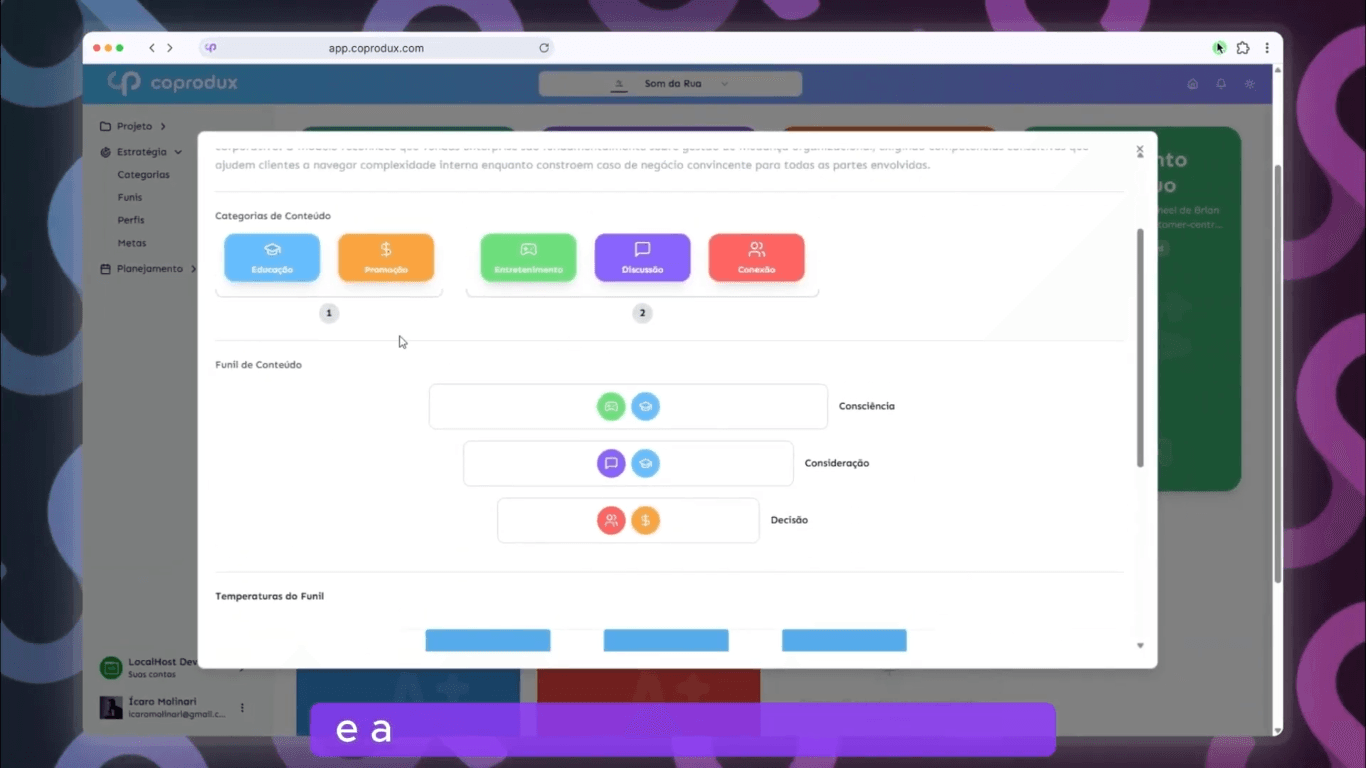Select the Conexão category card
The width and height of the screenshot is (1366, 768).
[x=756, y=258]
